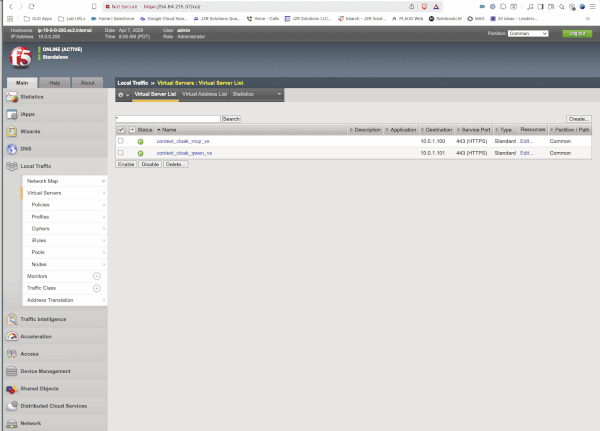The width and height of the screenshot is (600, 431).
Task: Reload the page in browser
Action: 32,7
